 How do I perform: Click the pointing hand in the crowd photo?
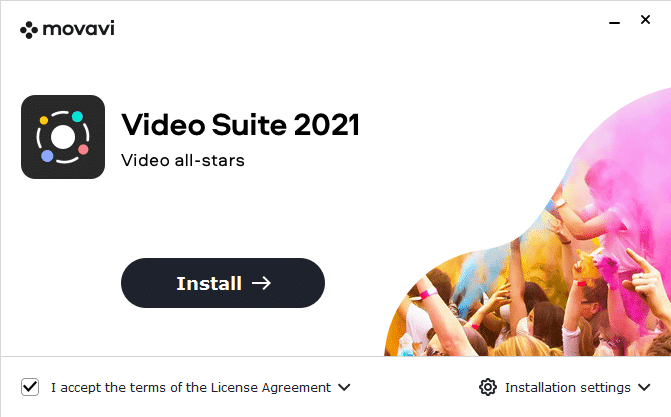point(646,274)
